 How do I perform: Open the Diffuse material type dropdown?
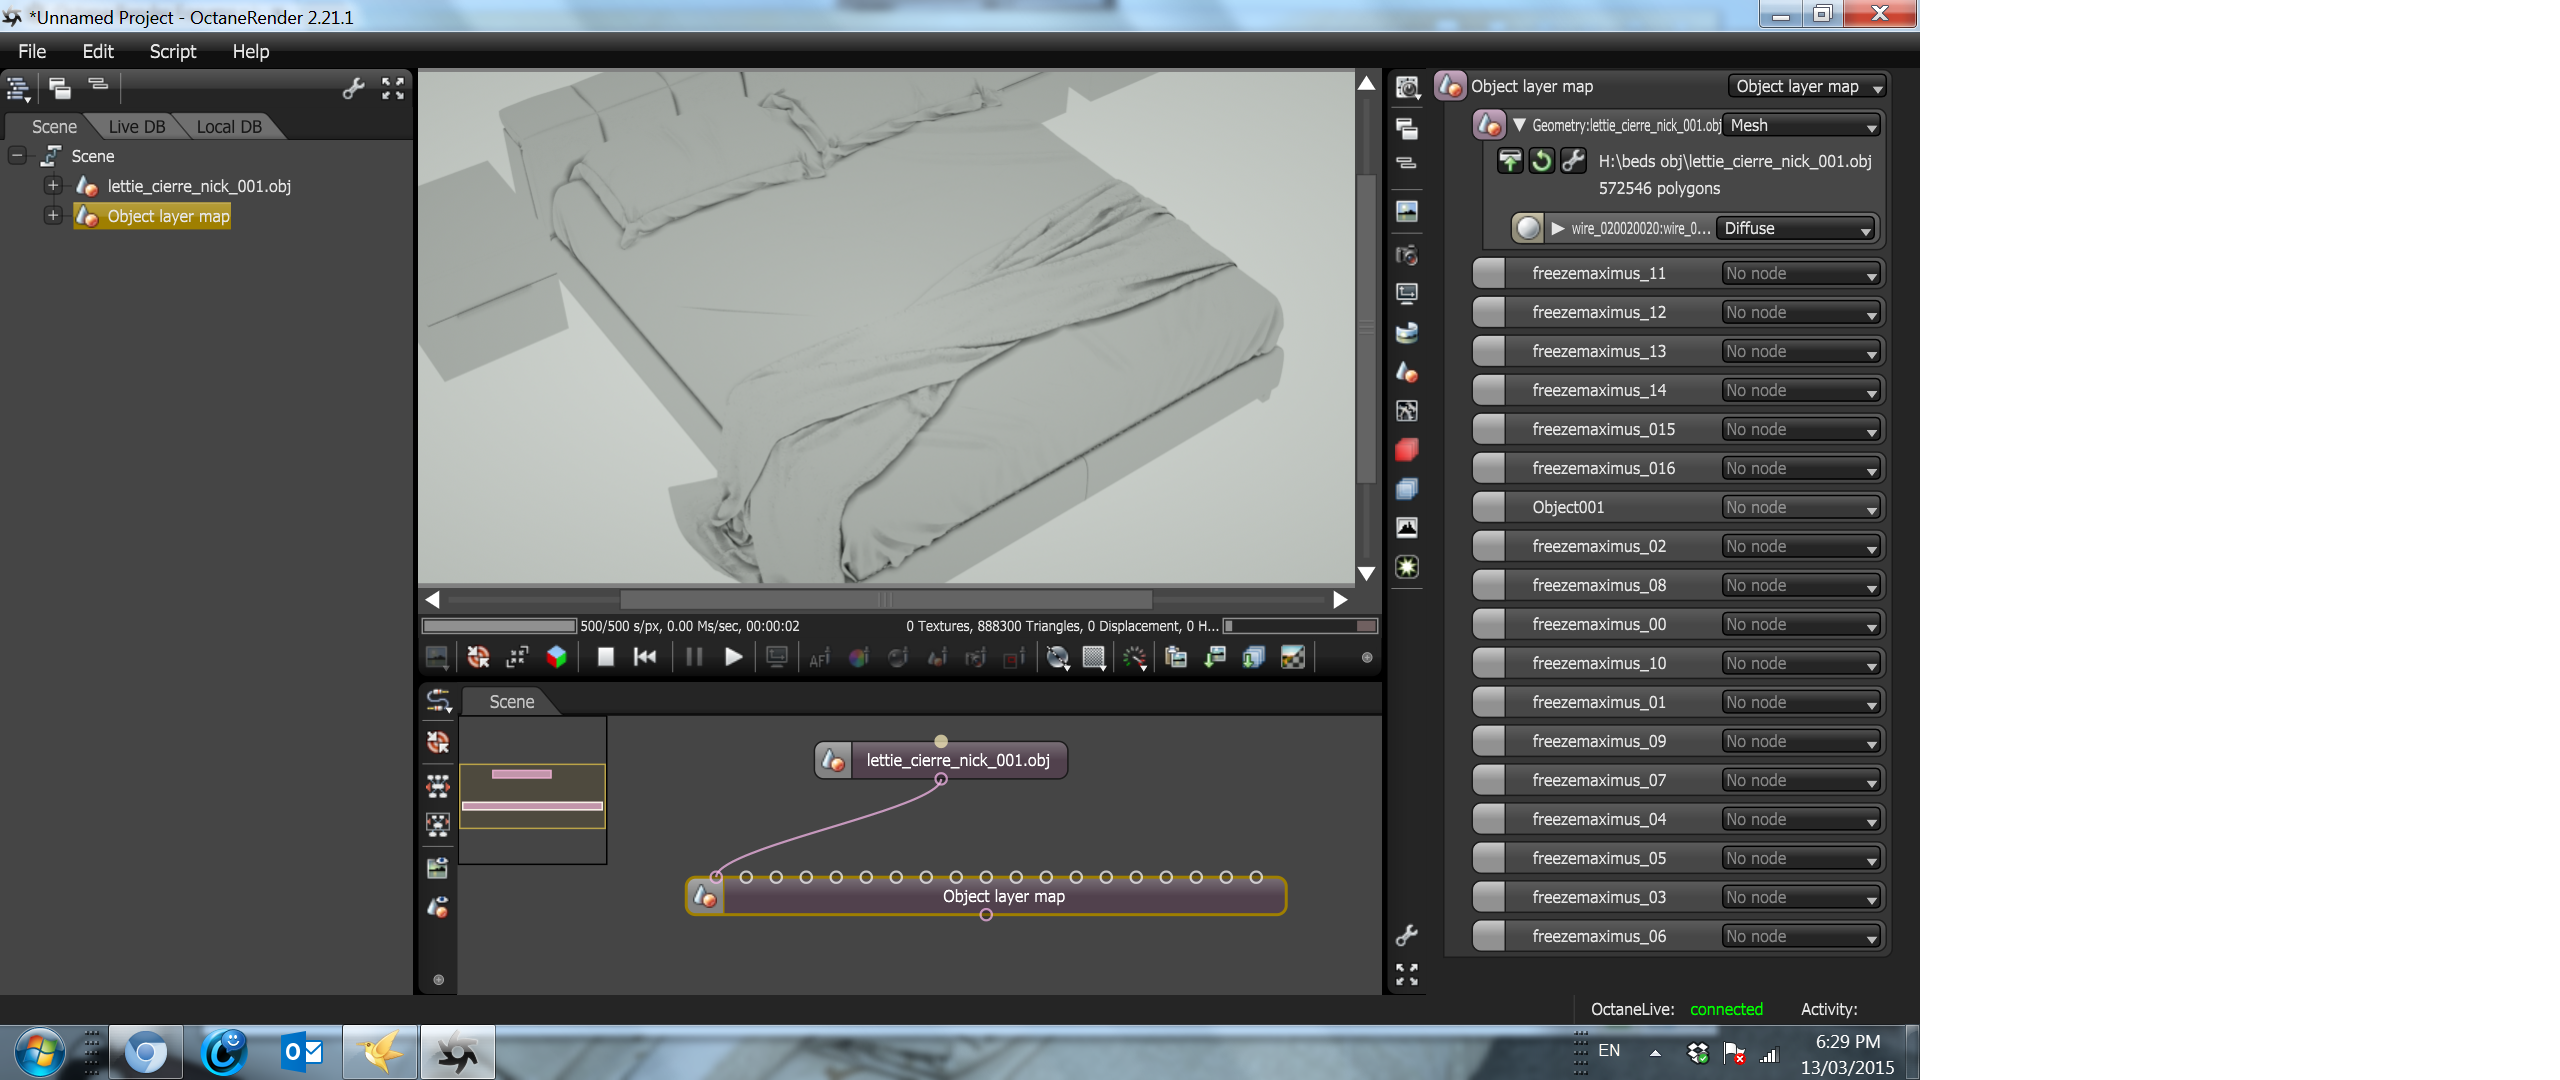pyautogui.click(x=1797, y=228)
